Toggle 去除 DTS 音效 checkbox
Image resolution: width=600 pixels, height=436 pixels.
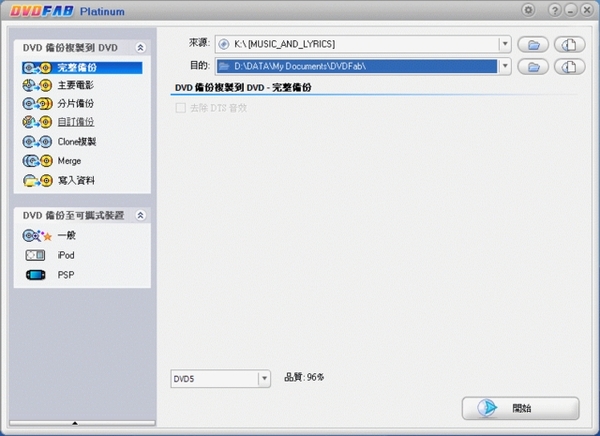pos(180,108)
